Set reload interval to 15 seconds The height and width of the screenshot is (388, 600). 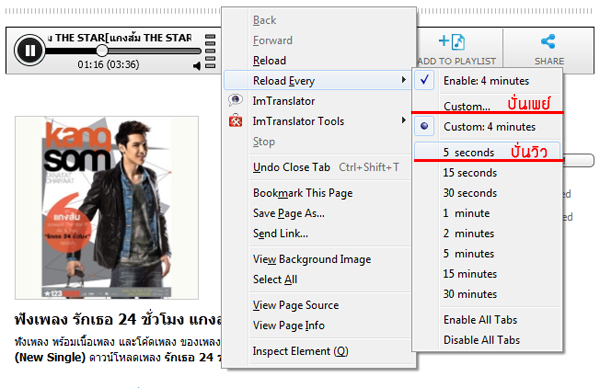[x=487, y=173]
